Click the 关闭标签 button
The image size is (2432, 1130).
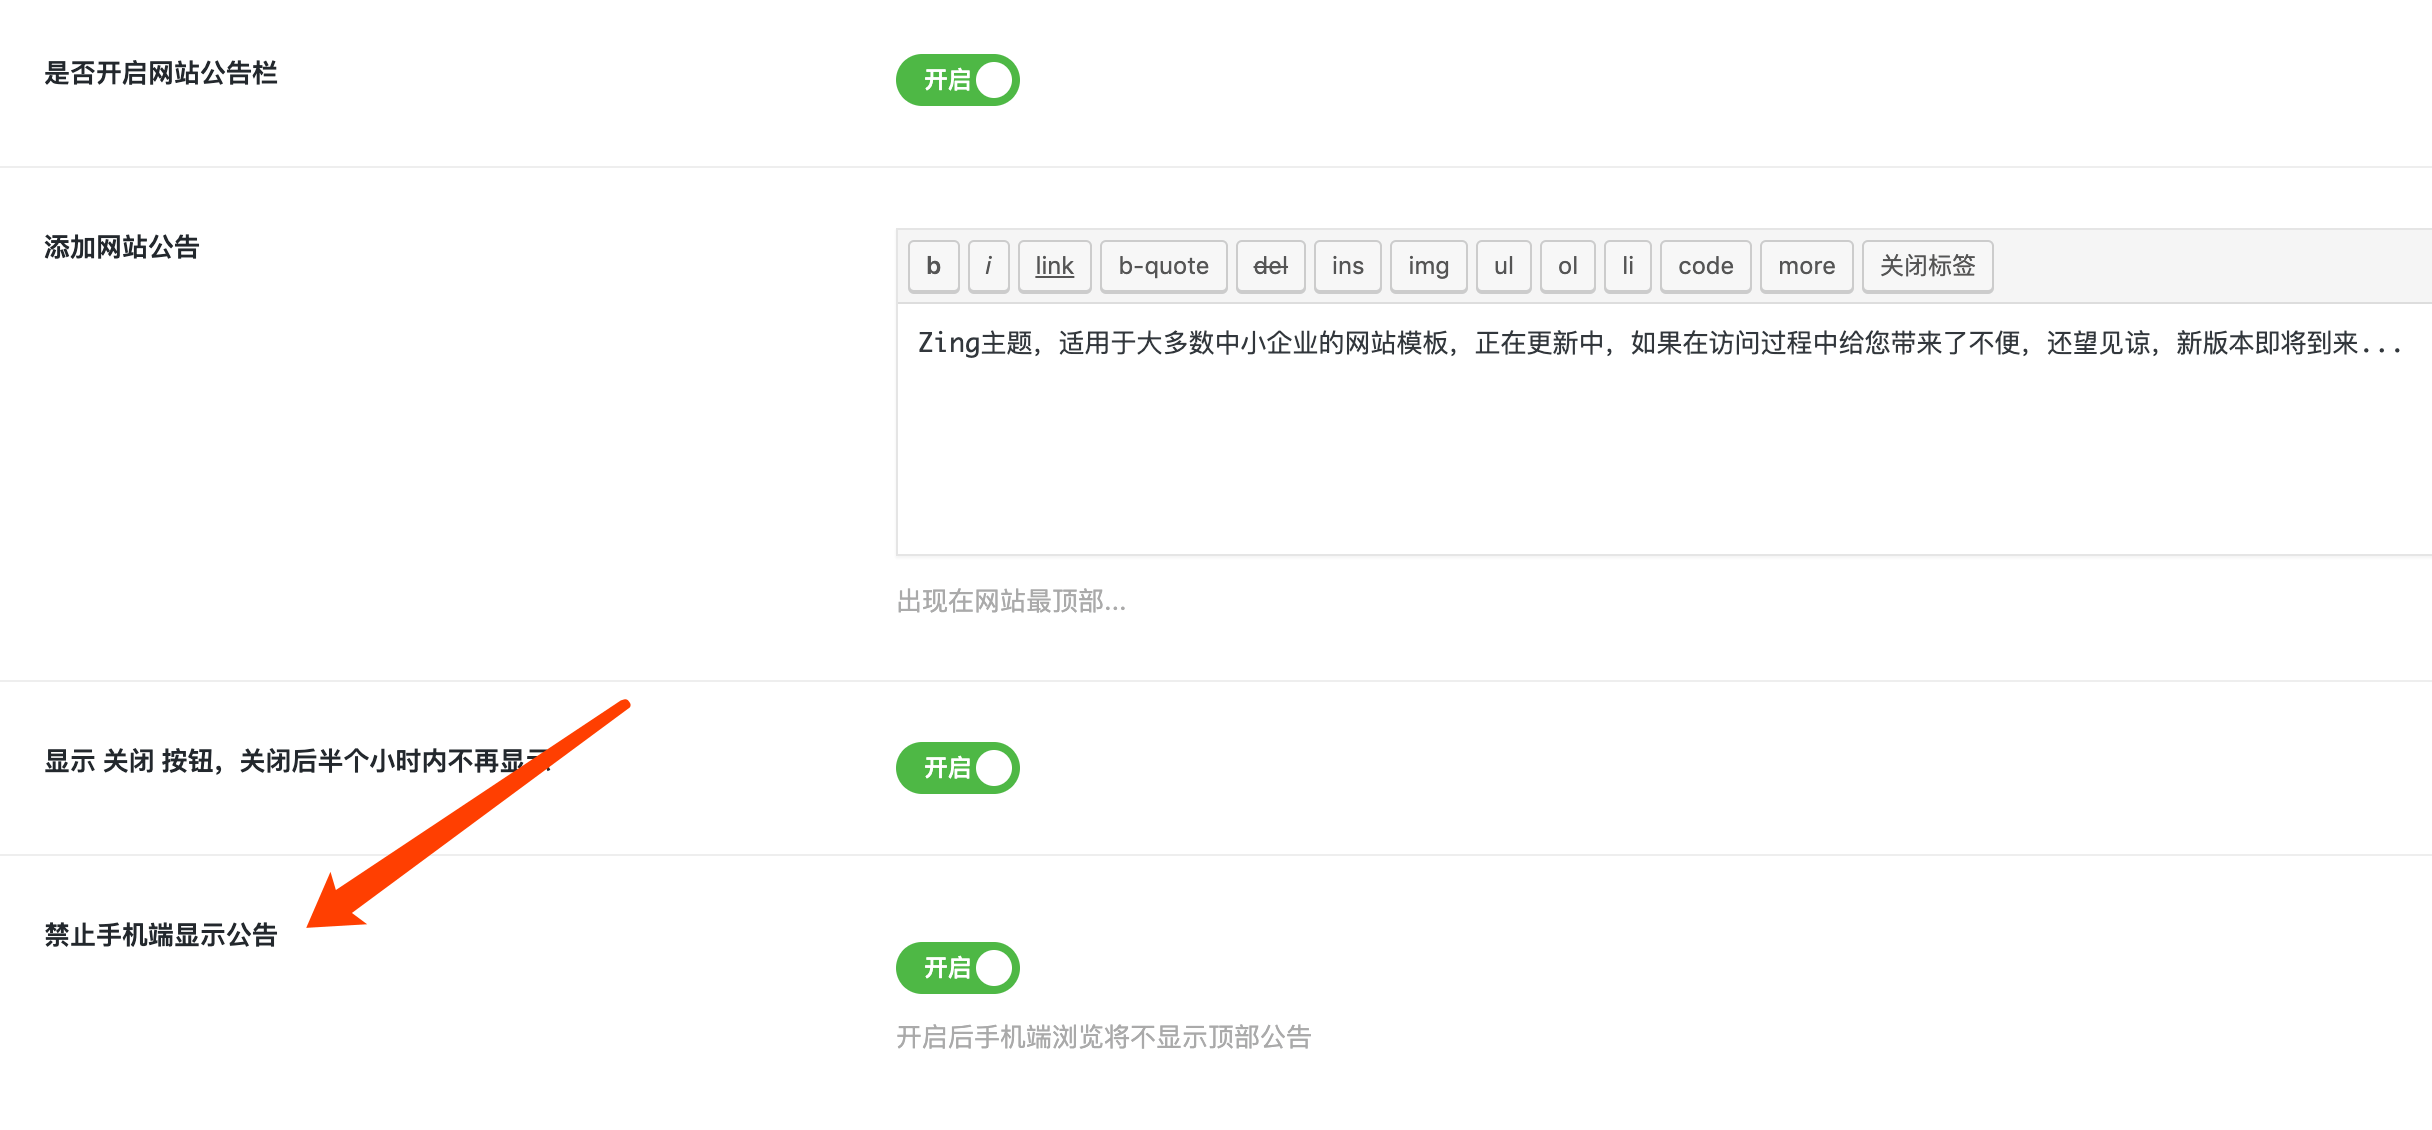[x=1927, y=266]
